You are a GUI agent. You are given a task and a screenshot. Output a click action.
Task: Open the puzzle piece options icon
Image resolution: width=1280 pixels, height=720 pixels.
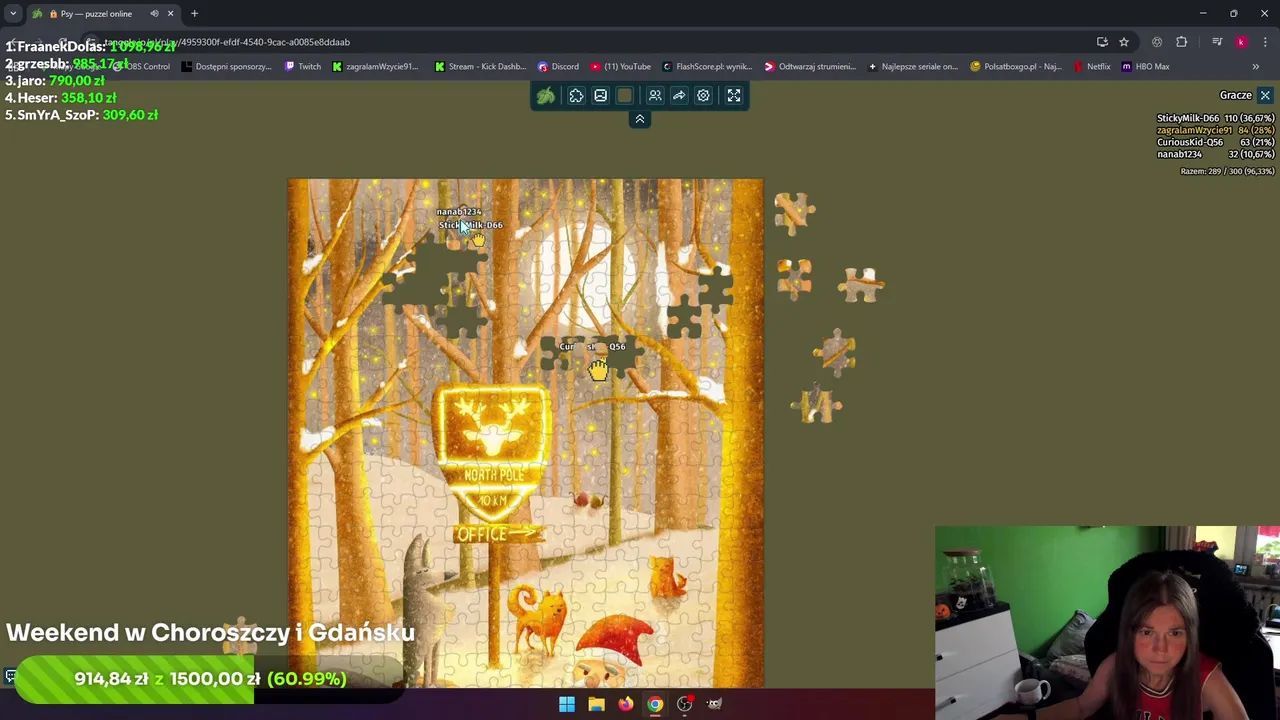pos(576,95)
